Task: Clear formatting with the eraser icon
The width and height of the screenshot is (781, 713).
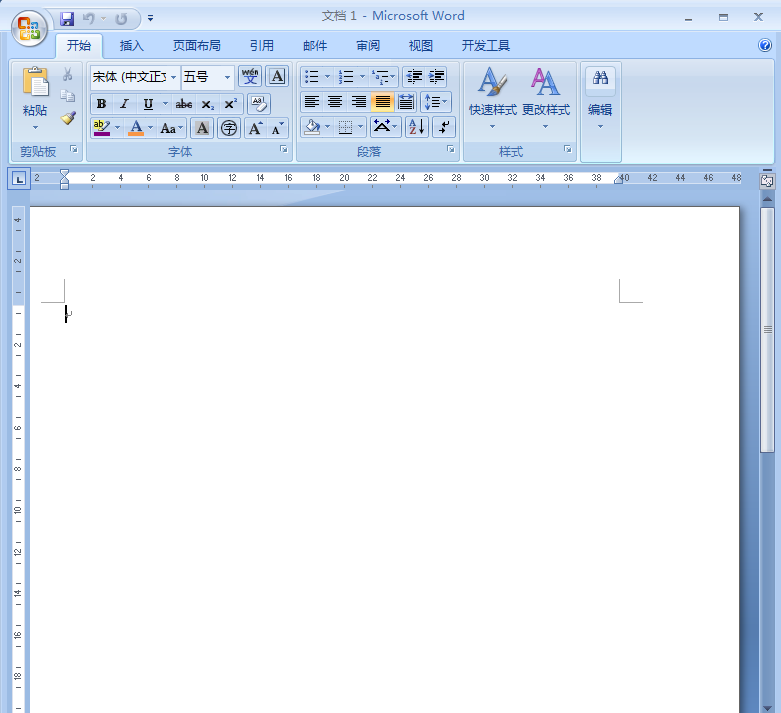Action: click(x=259, y=104)
